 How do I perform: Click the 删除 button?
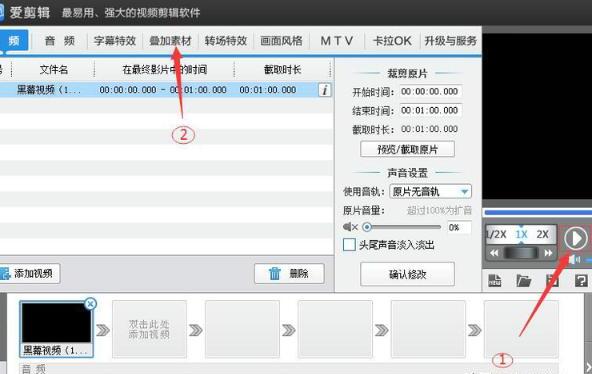289,273
